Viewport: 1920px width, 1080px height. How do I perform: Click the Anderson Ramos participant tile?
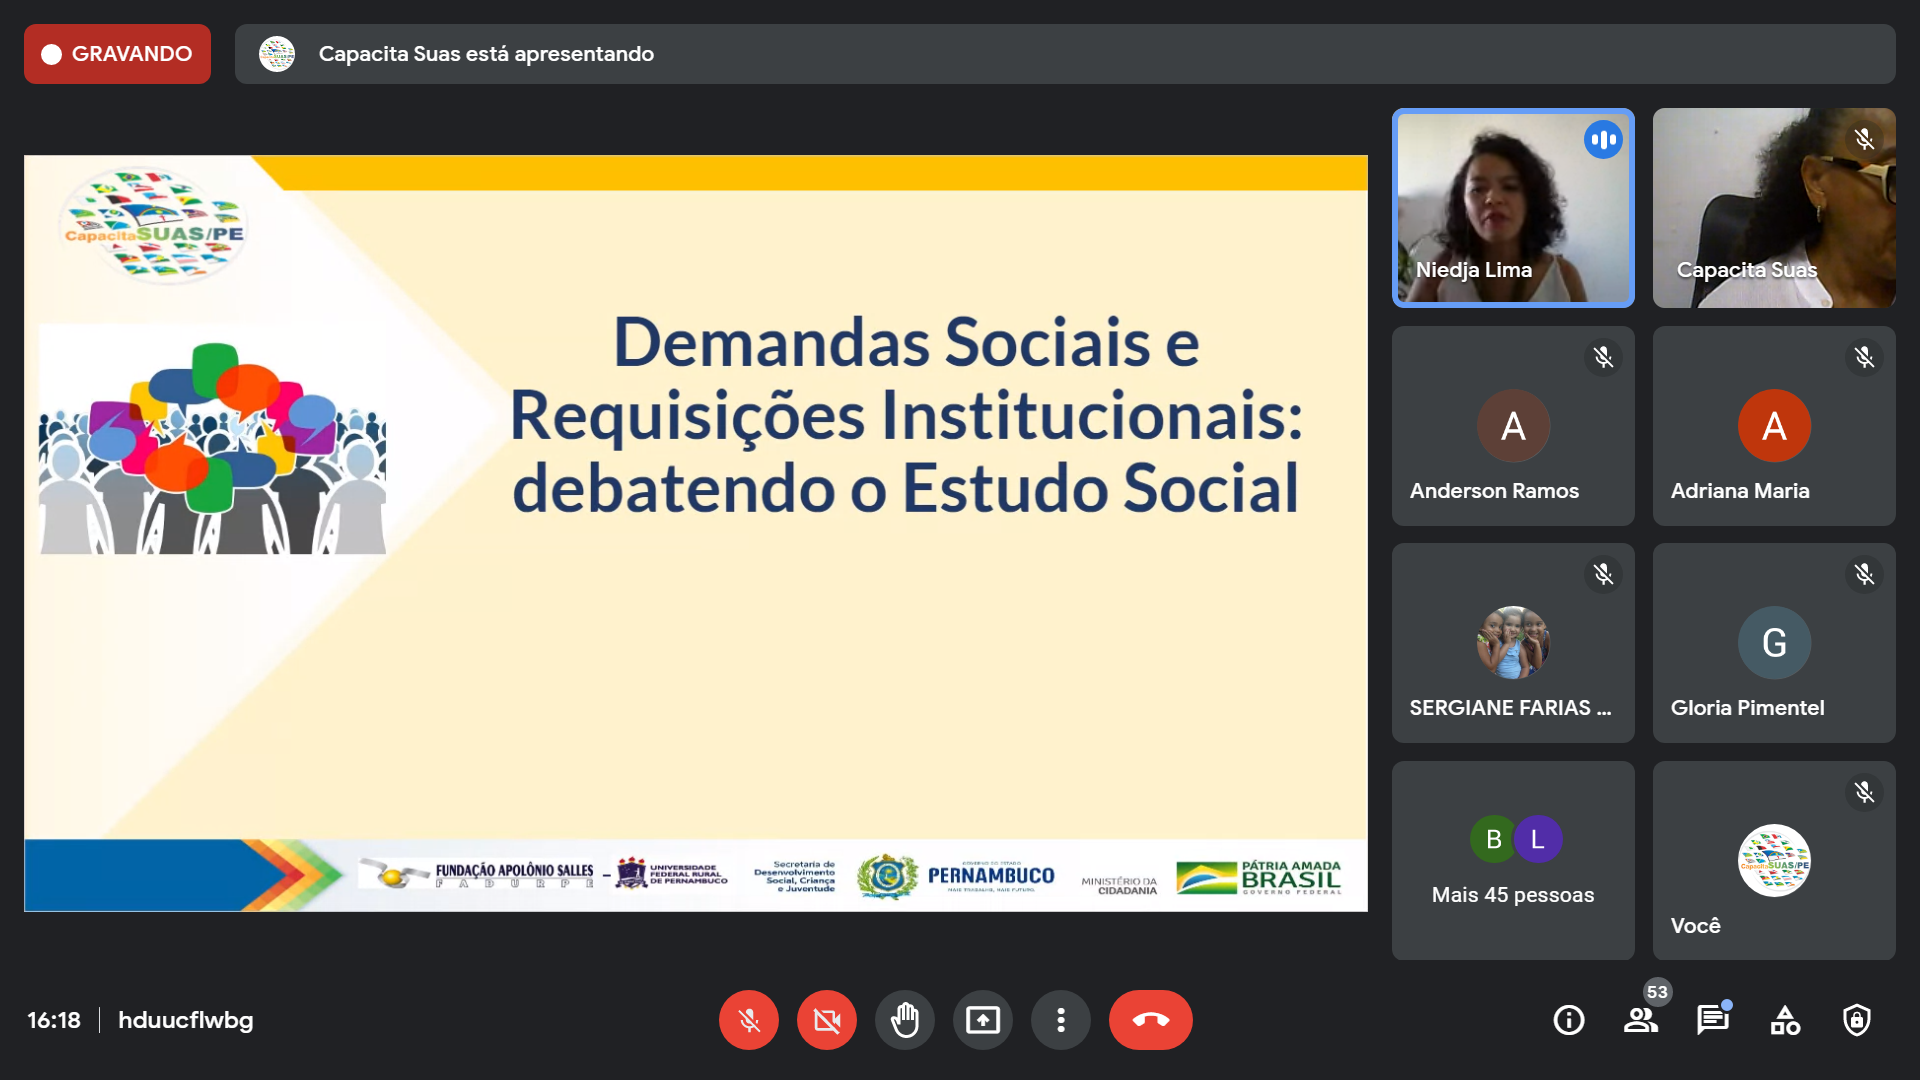1512,426
